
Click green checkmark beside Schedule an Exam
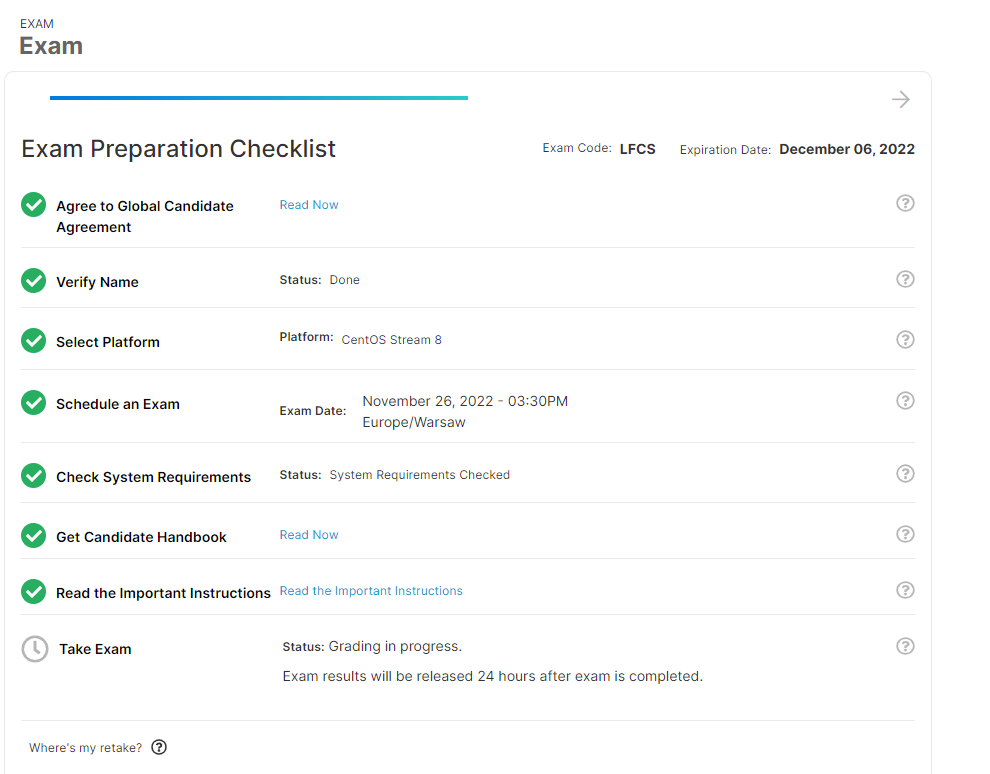coord(33,403)
